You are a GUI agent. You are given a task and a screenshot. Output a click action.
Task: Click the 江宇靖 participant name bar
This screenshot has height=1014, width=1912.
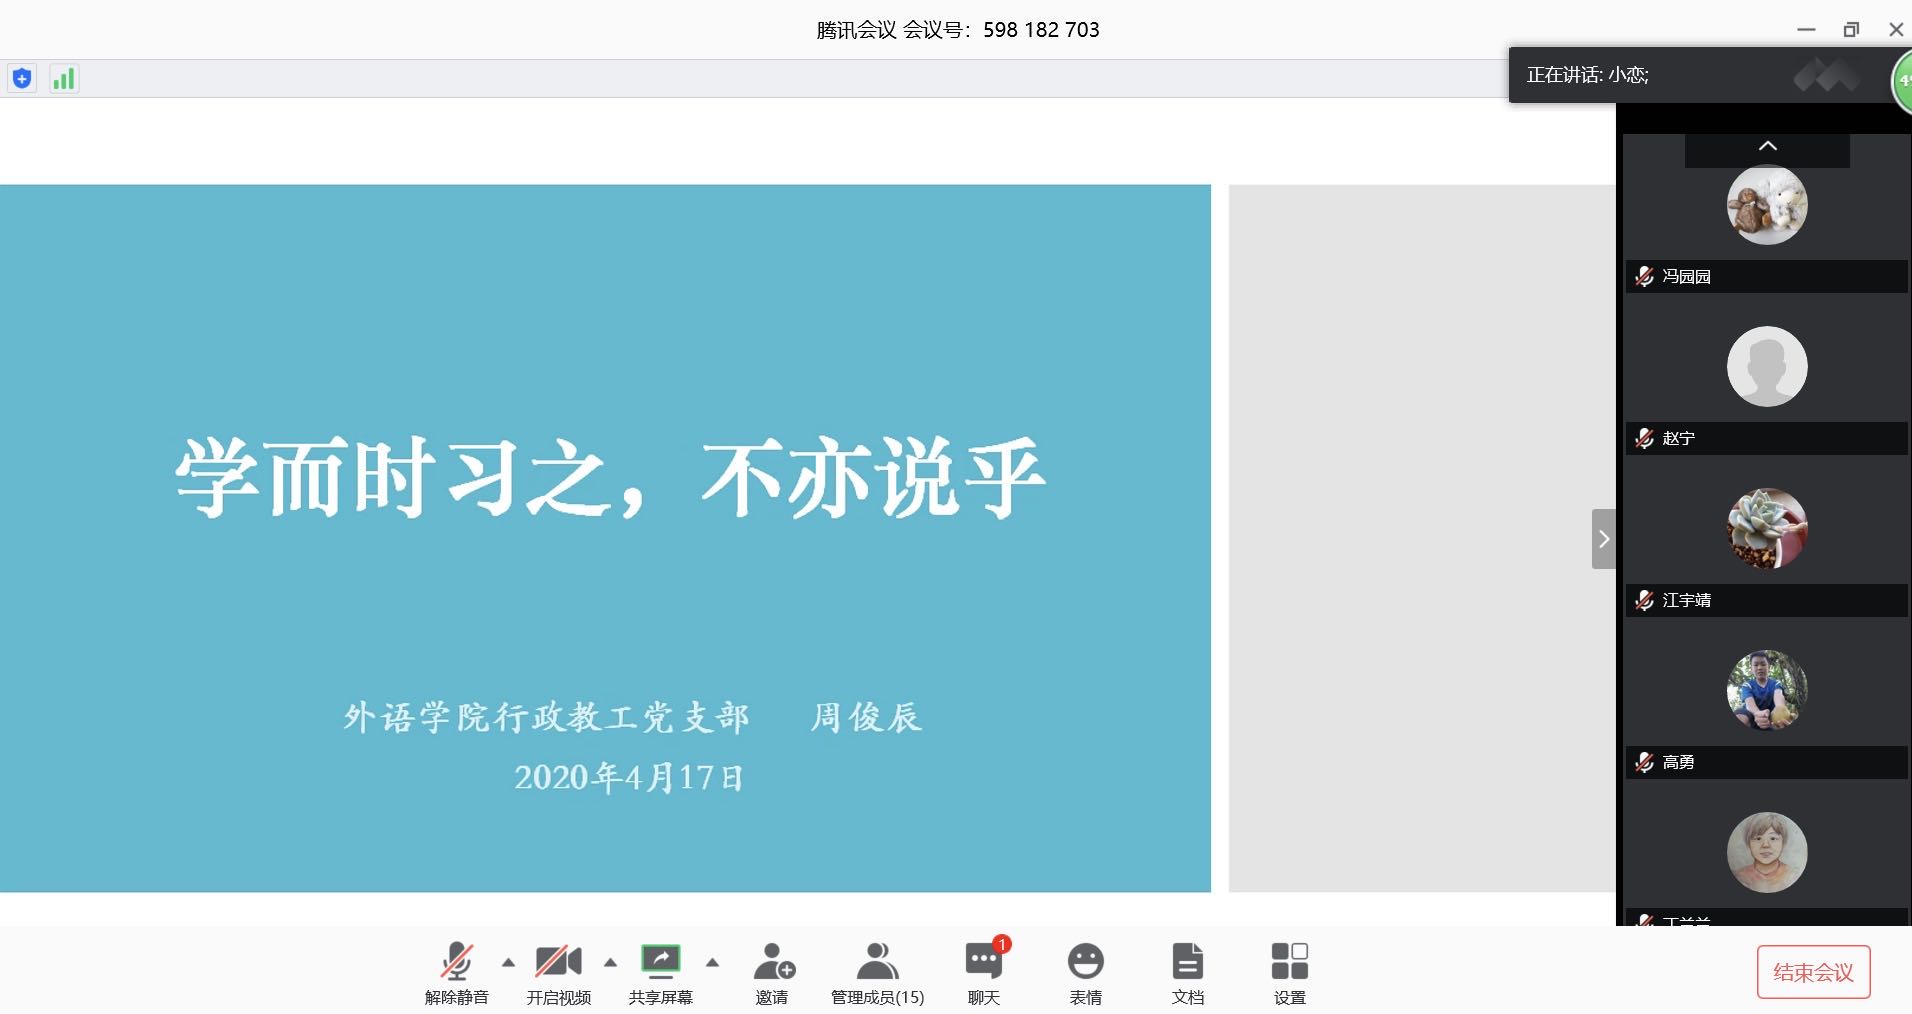point(1766,600)
